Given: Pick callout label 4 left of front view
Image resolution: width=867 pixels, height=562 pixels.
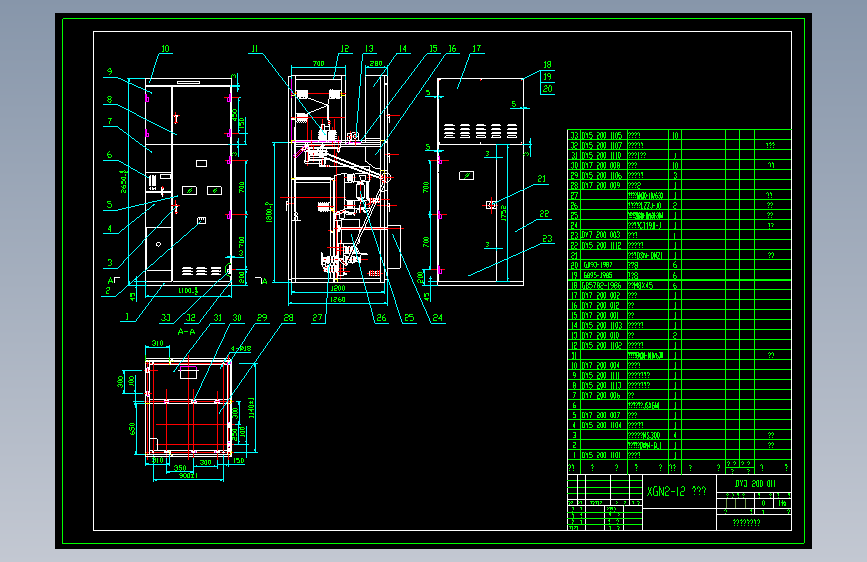Looking at the screenshot, I should click(109, 228).
